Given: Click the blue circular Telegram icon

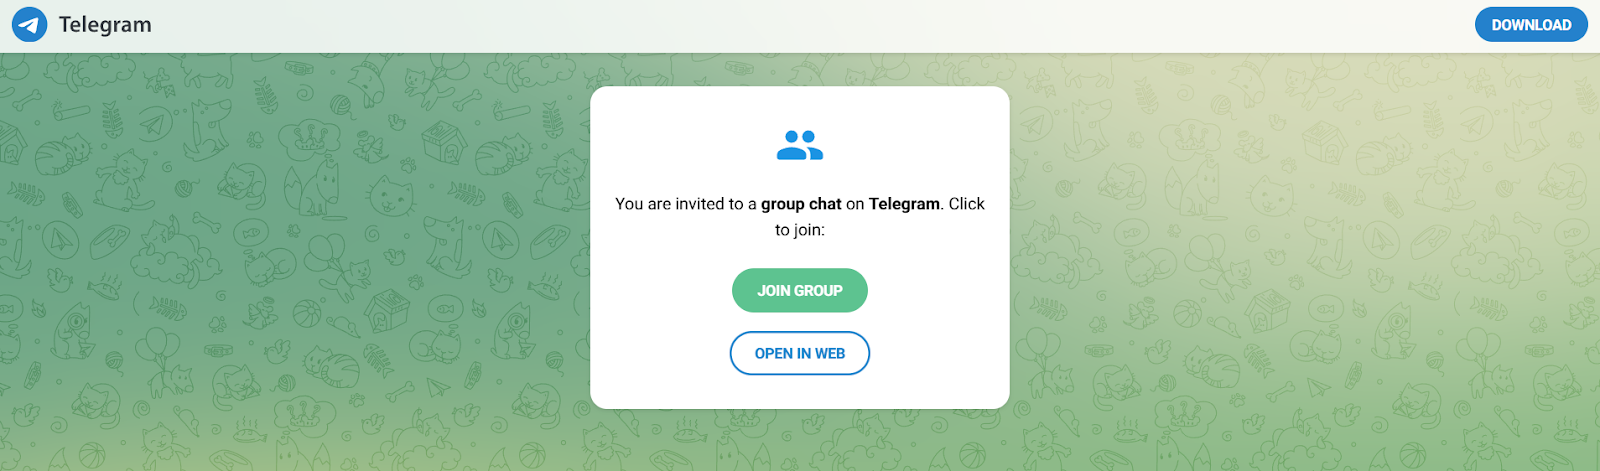Looking at the screenshot, I should pyautogui.click(x=29, y=24).
